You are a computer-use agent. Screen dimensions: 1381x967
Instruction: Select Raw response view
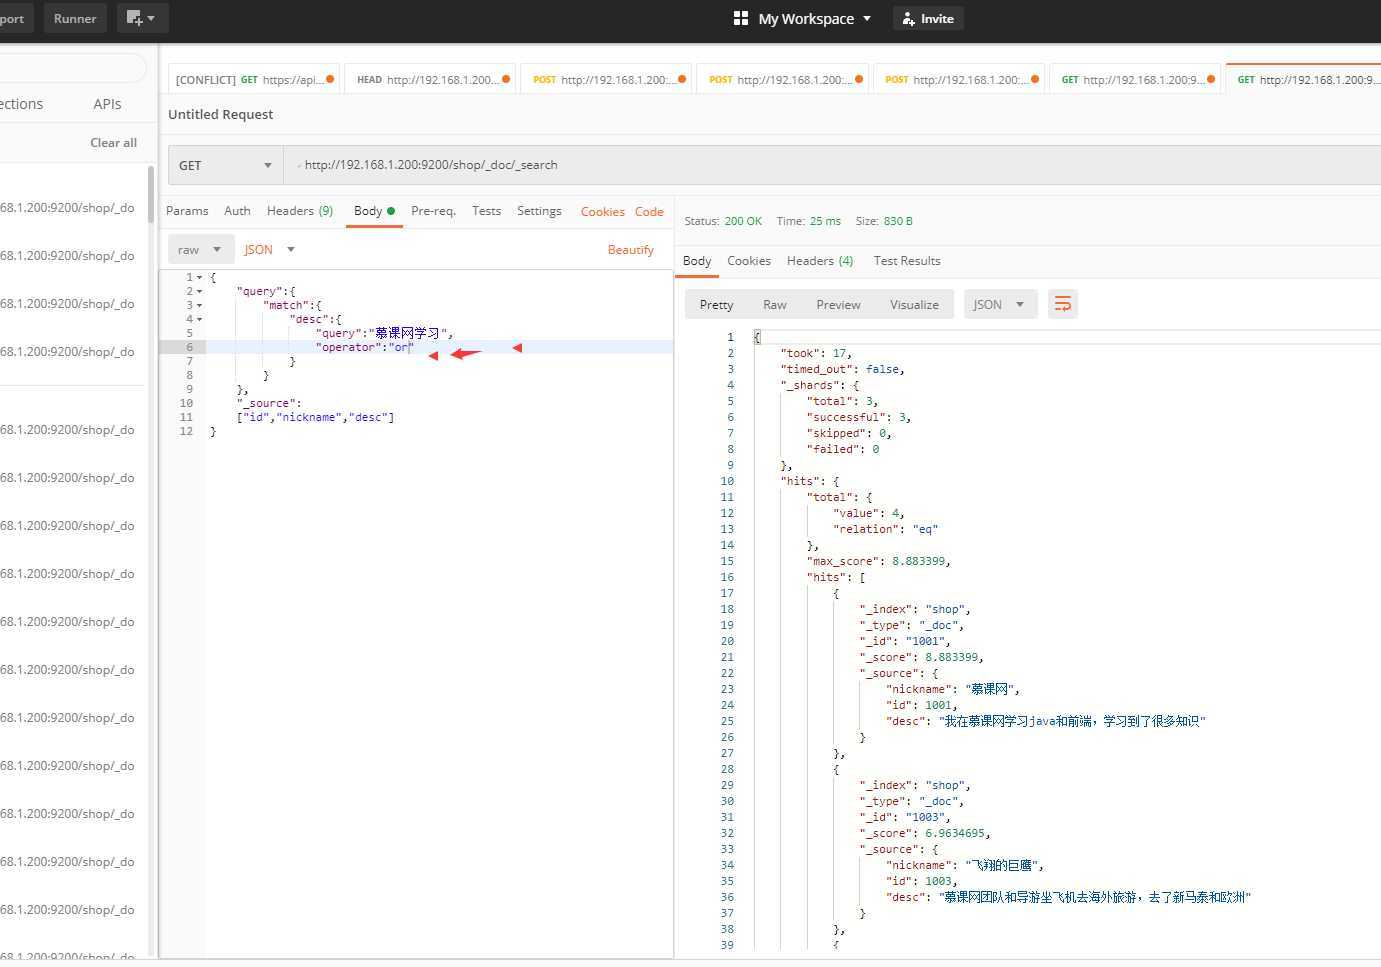[775, 304]
